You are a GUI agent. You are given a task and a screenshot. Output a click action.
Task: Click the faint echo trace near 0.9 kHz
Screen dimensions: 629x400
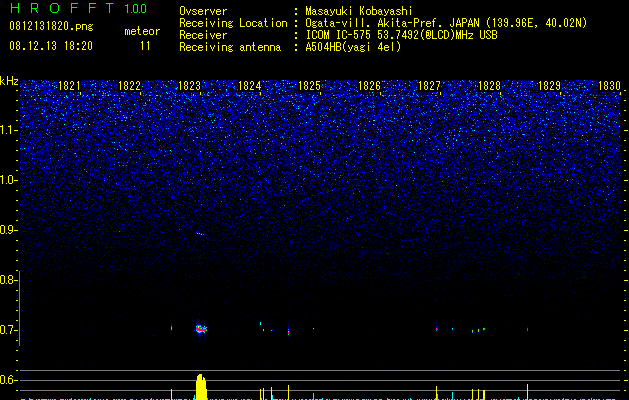[201, 234]
